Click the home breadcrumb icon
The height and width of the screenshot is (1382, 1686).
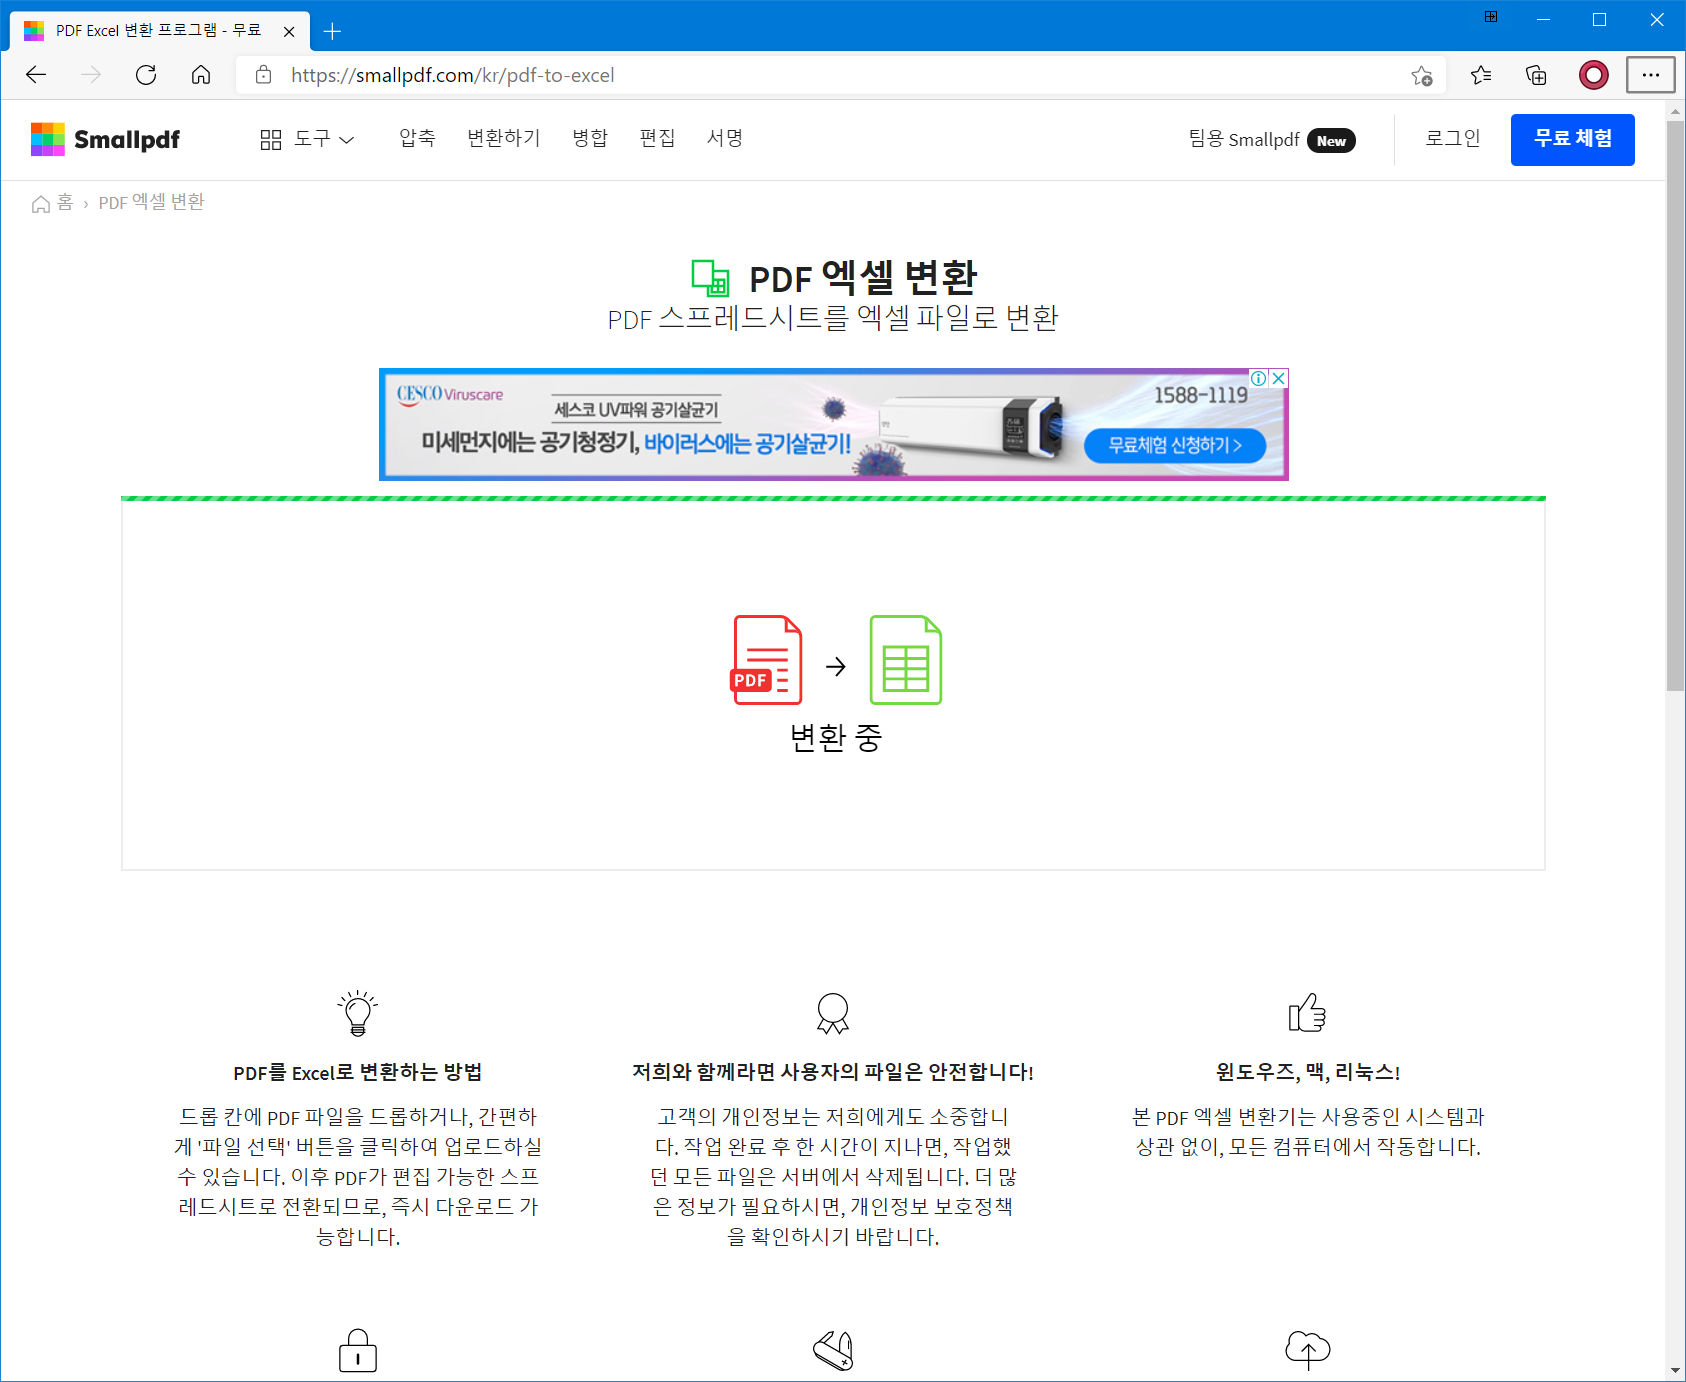41,204
